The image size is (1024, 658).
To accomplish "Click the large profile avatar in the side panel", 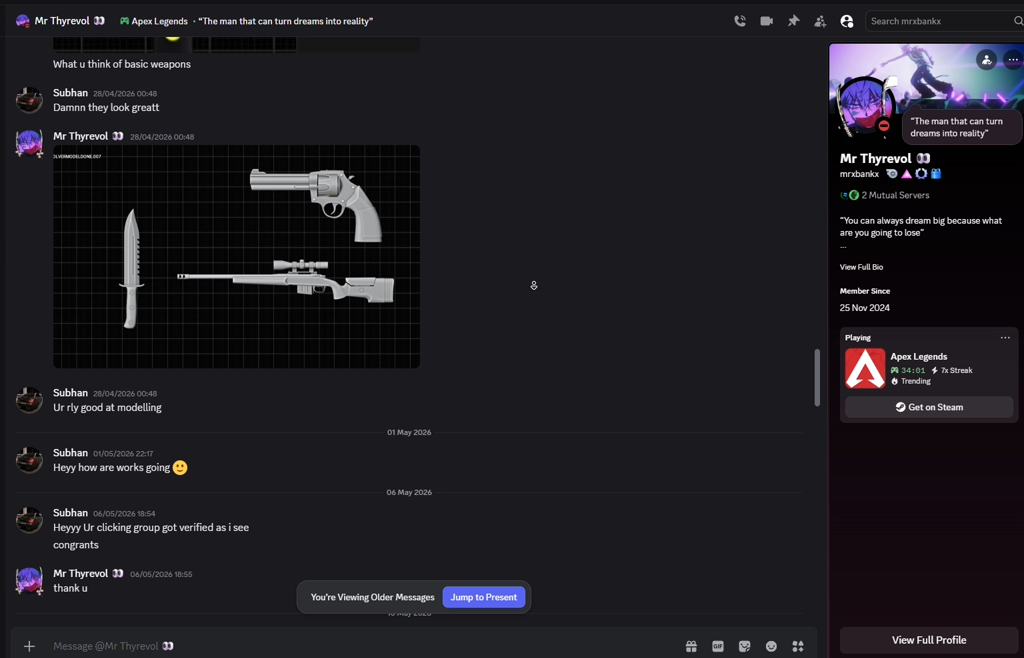I will tap(865, 105).
